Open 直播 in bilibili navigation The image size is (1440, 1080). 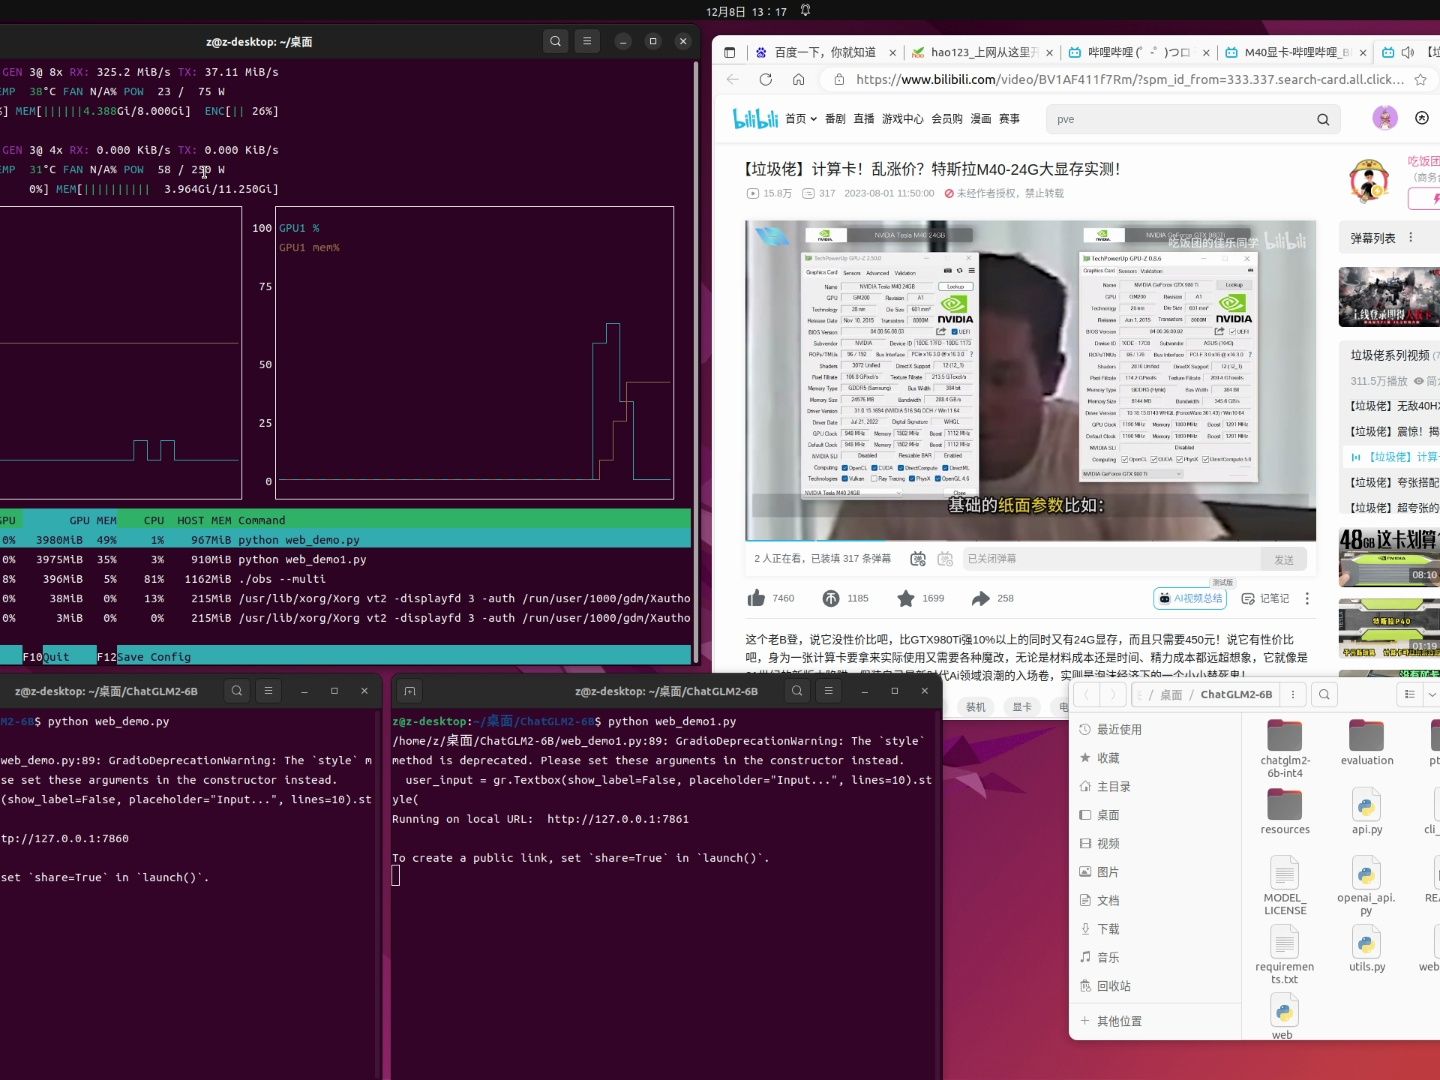click(864, 119)
